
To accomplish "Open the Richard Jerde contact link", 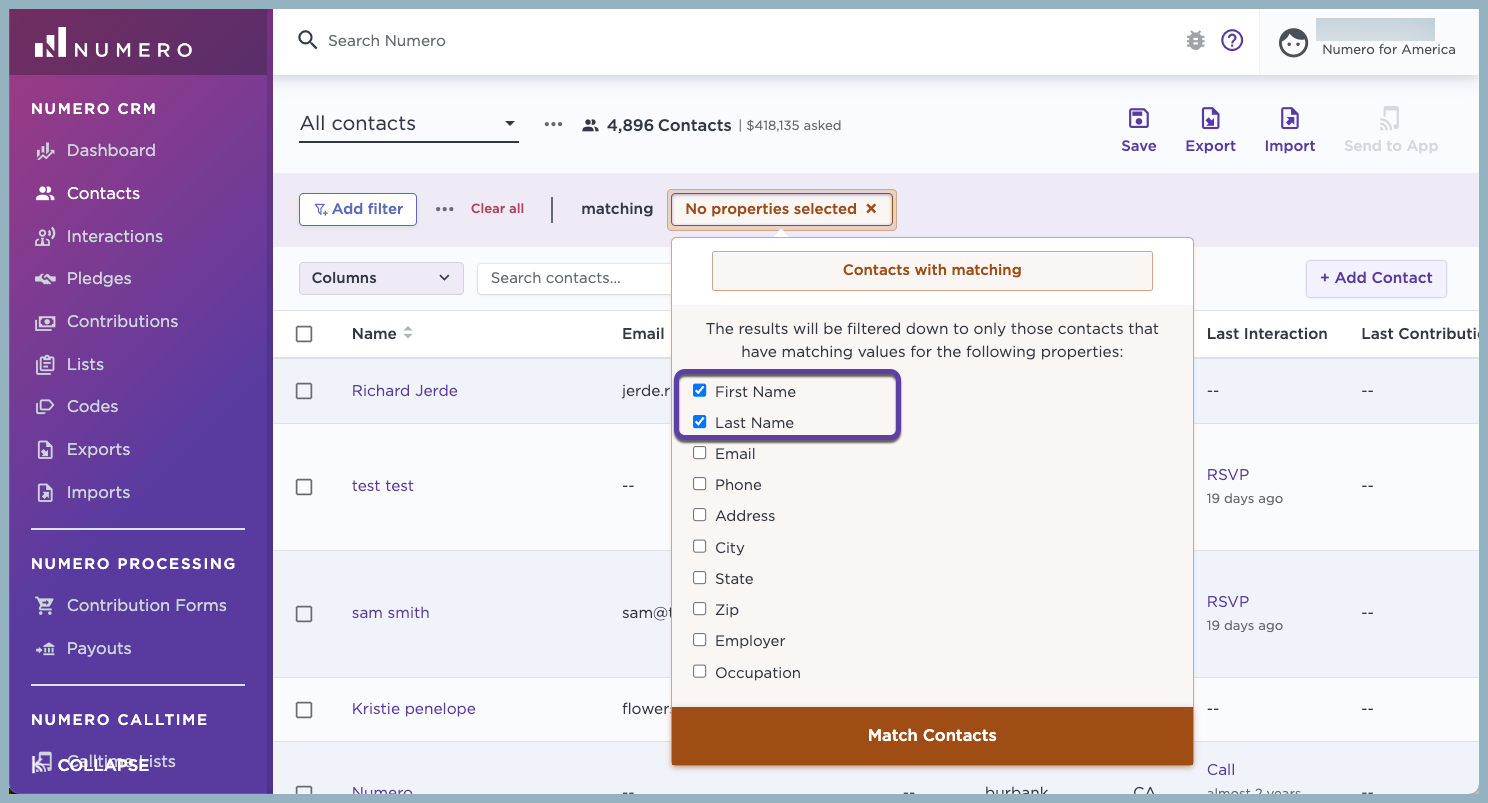I will pyautogui.click(x=405, y=391).
